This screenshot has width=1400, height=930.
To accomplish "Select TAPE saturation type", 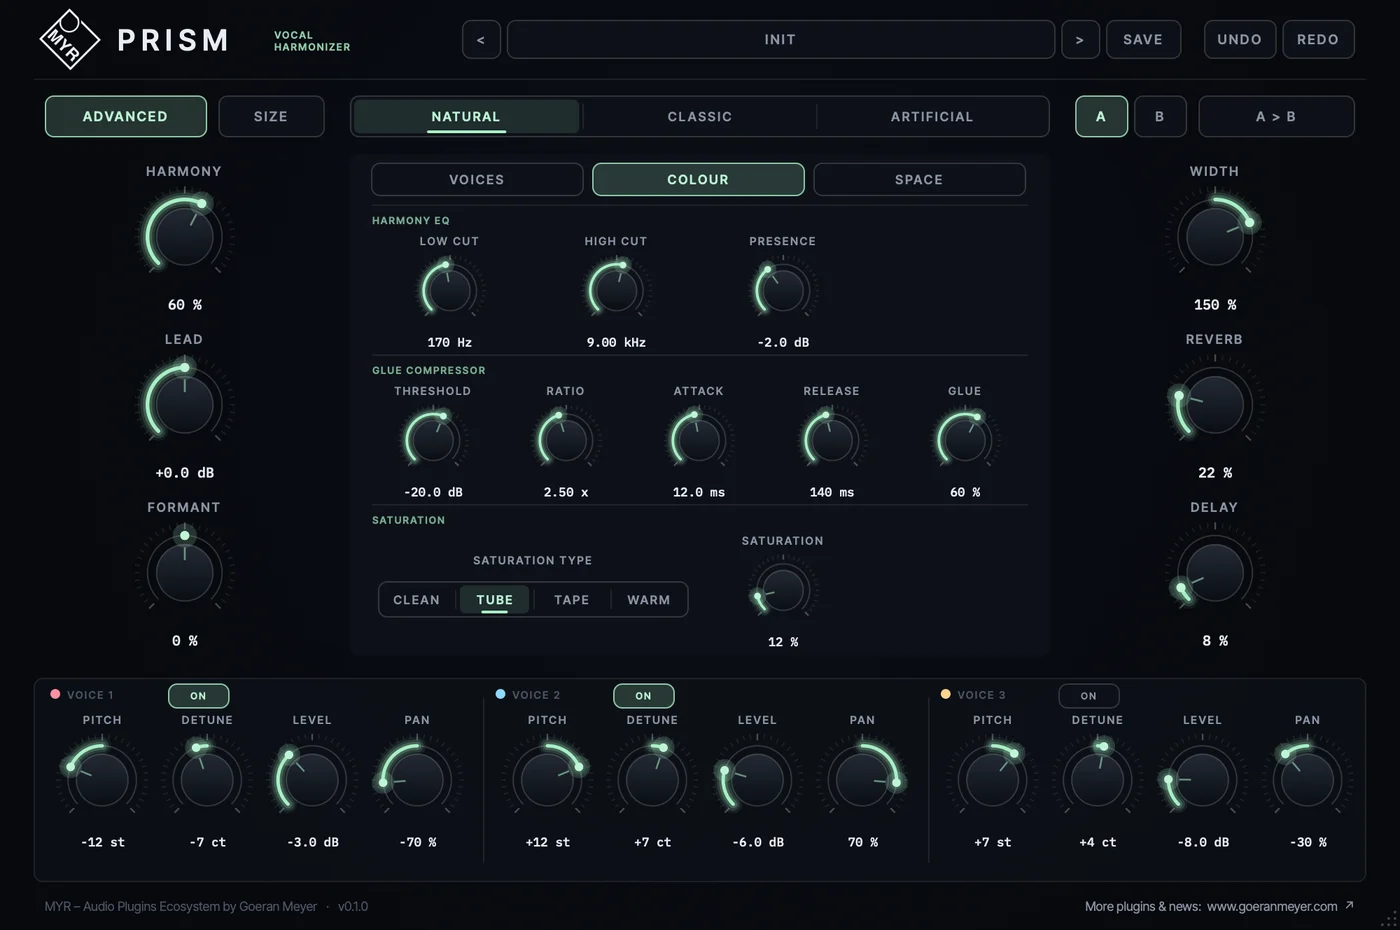I will pos(572,600).
